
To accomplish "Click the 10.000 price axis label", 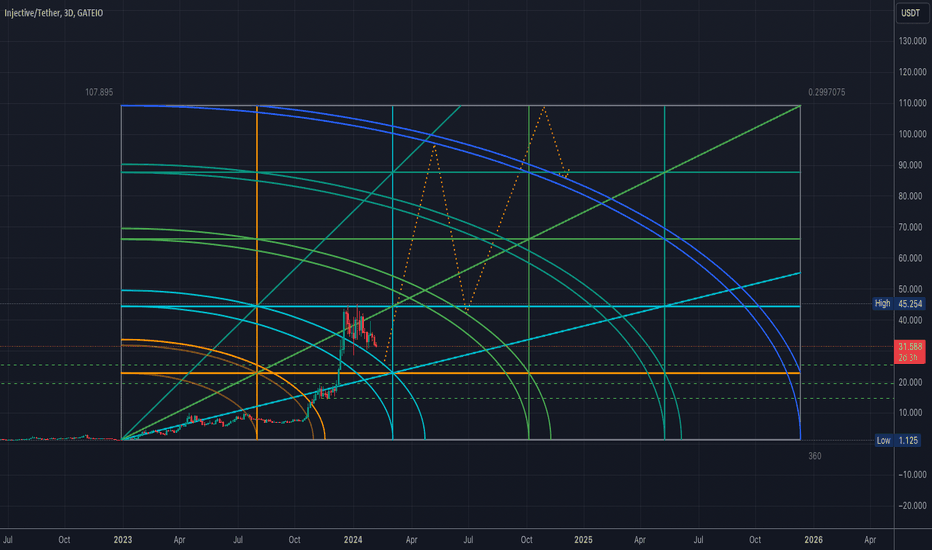I will pyautogui.click(x=911, y=413).
